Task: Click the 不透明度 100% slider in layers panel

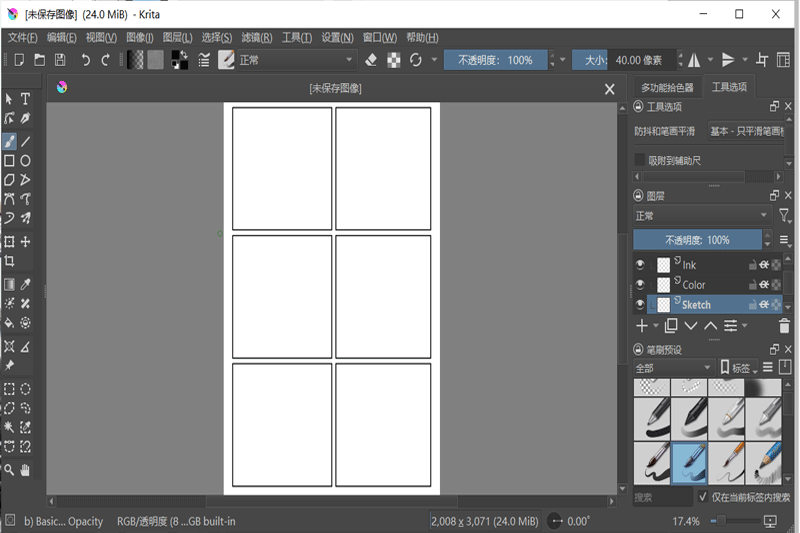Action: coord(697,240)
